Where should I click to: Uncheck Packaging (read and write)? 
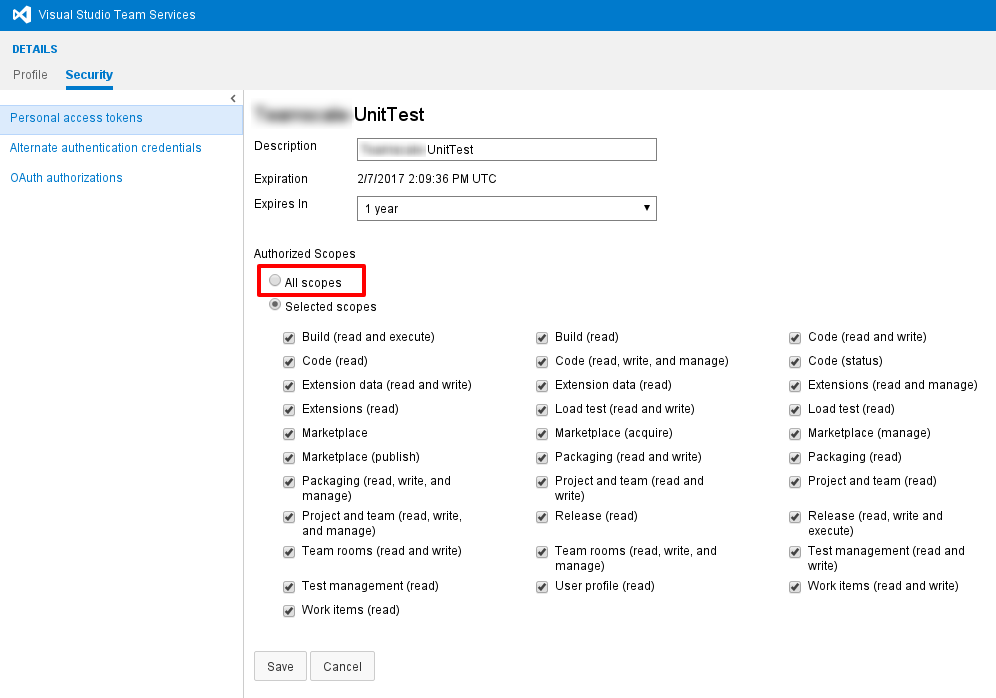[x=542, y=459]
